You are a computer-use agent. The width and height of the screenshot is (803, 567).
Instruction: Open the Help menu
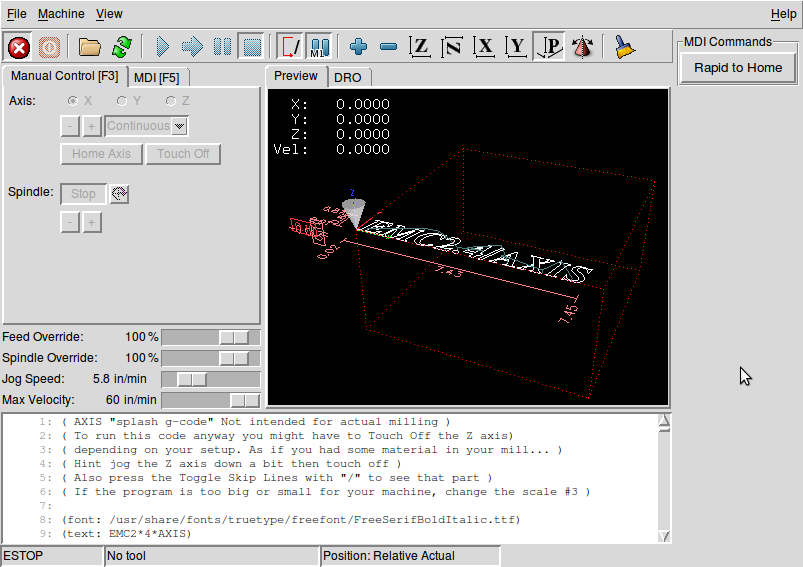784,14
